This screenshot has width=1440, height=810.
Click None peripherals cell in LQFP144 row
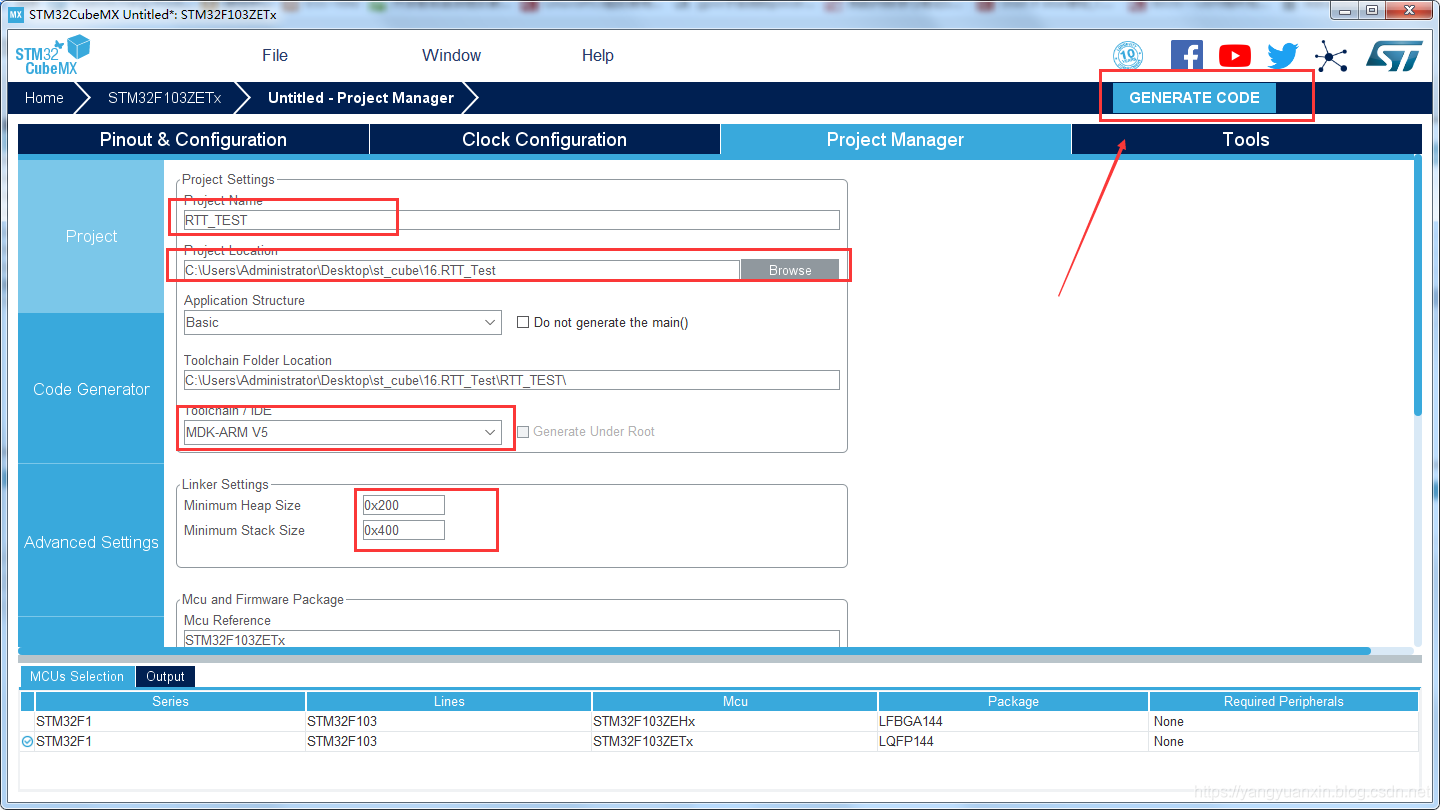tap(1284, 741)
